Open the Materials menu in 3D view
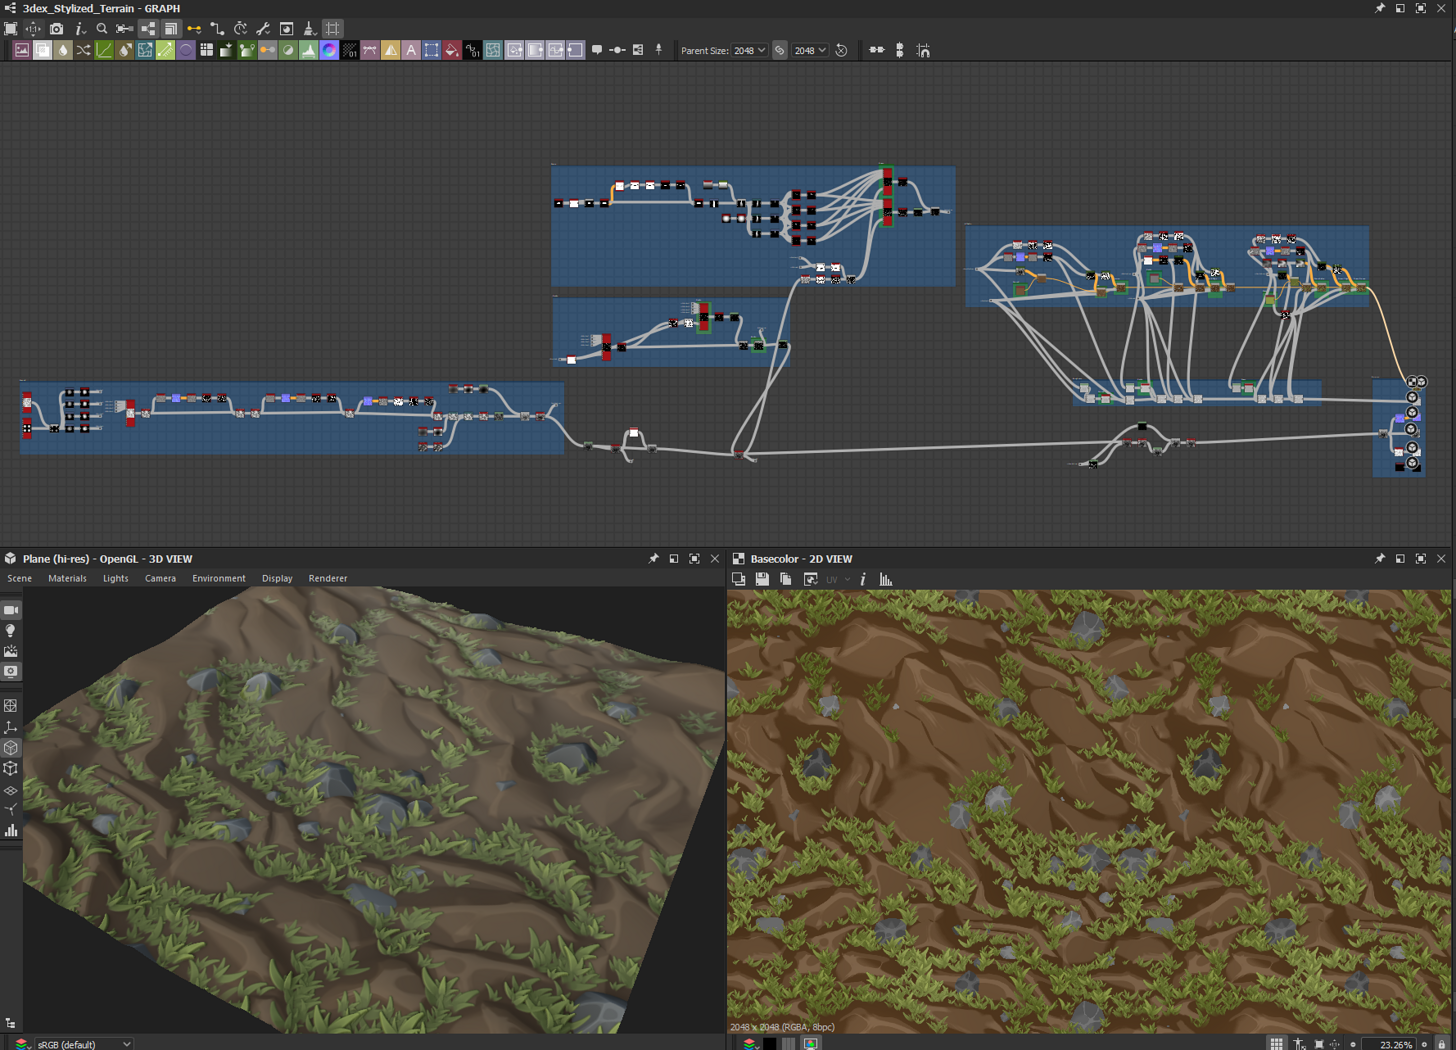1456x1050 pixels. [67, 578]
